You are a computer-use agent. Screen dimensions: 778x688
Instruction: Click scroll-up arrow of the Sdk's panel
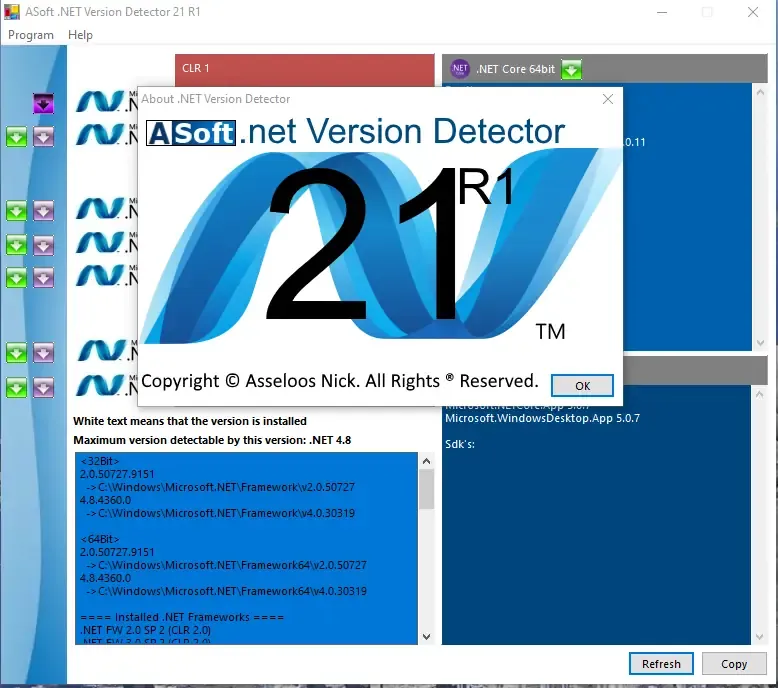pyautogui.click(x=760, y=394)
